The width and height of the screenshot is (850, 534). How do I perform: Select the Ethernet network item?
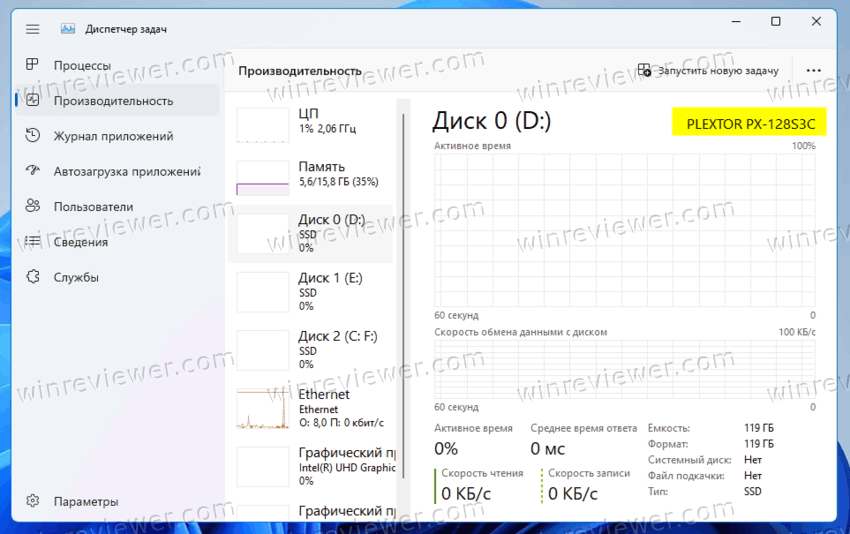312,408
